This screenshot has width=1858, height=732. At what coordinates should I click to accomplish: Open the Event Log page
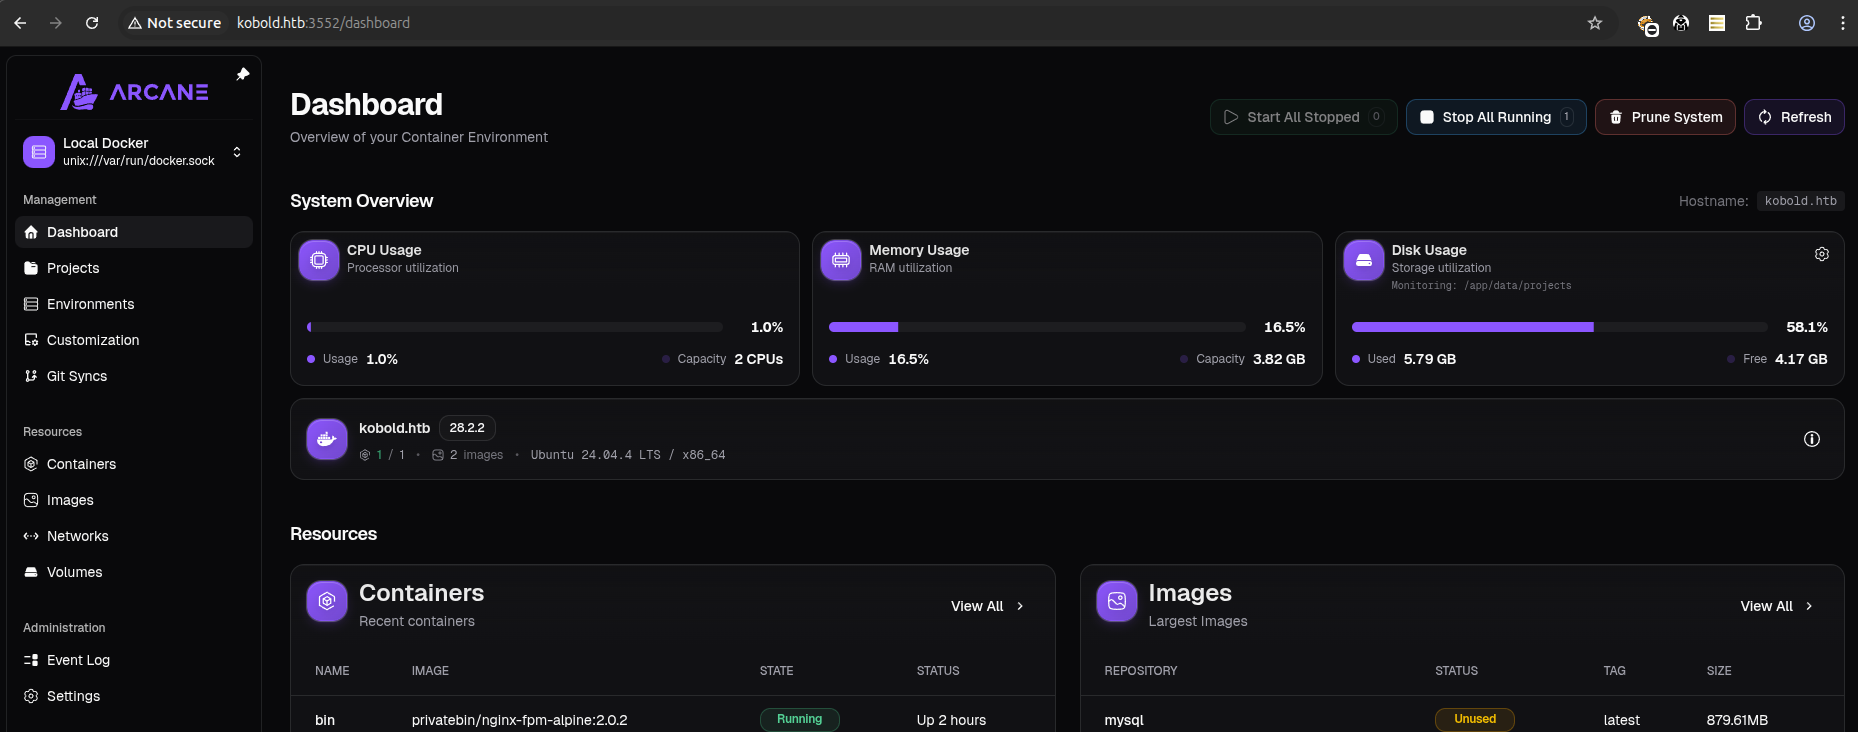click(134, 660)
